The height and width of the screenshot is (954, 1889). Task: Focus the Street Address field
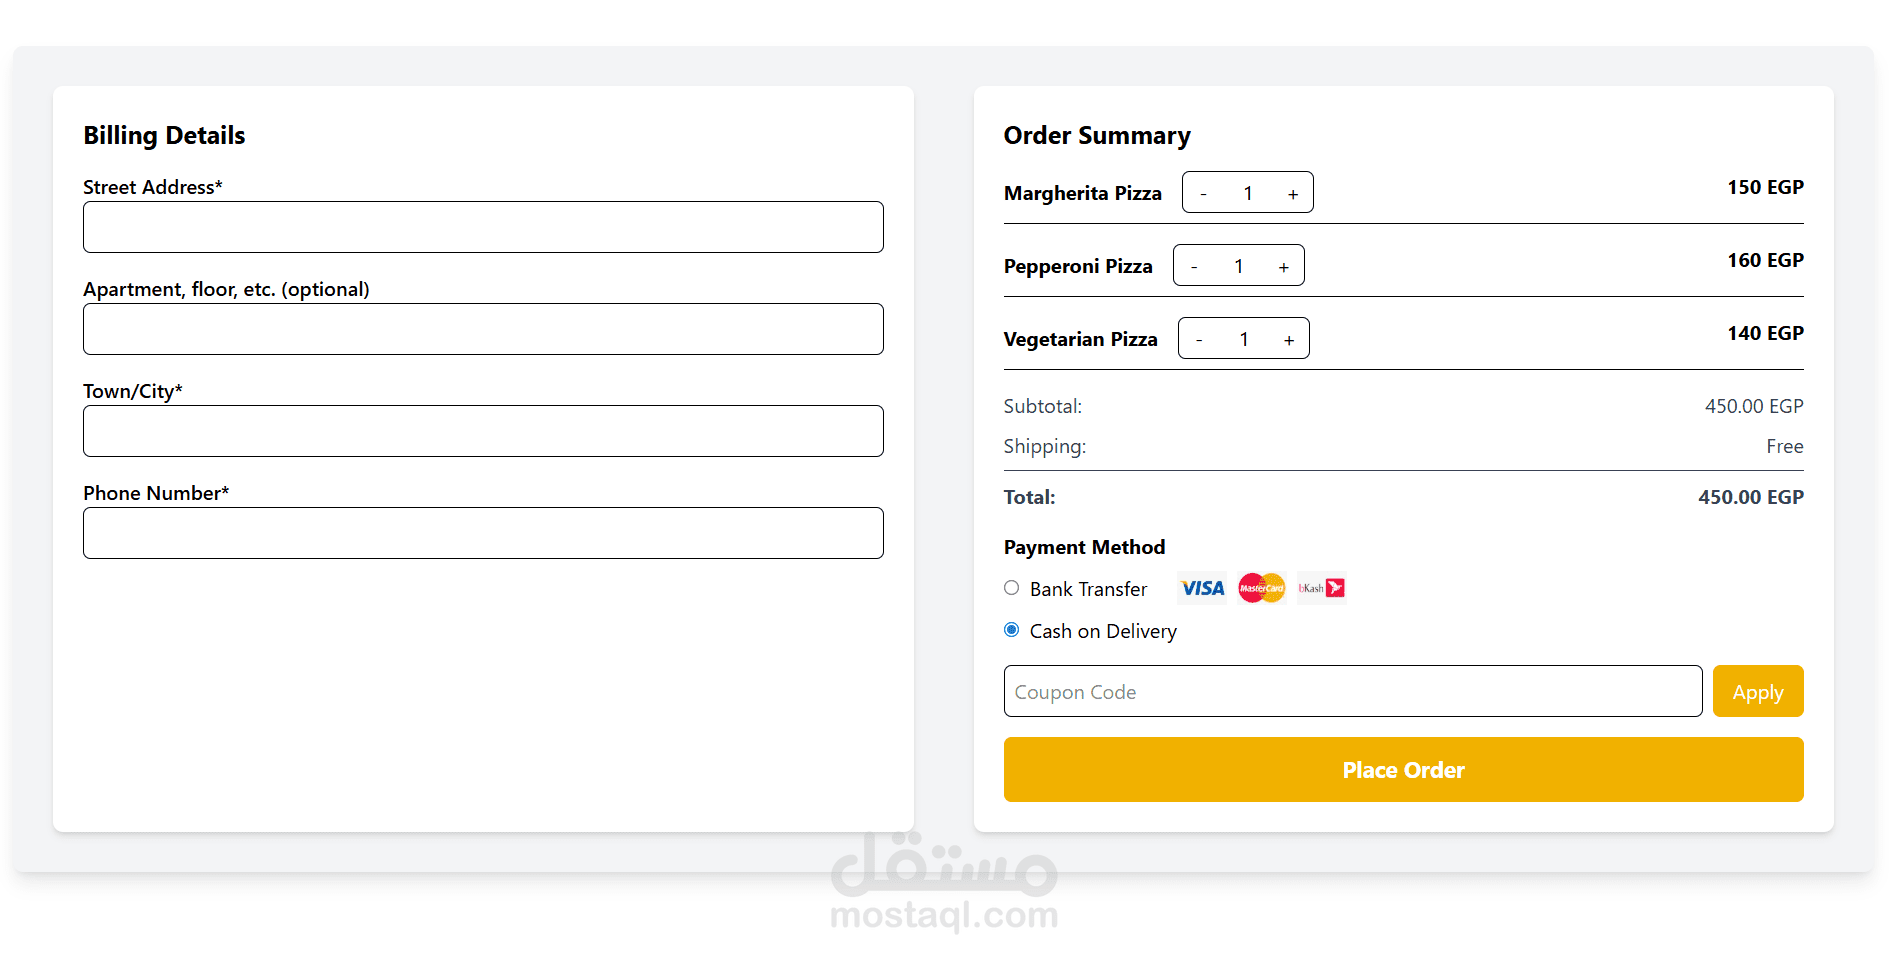click(483, 227)
